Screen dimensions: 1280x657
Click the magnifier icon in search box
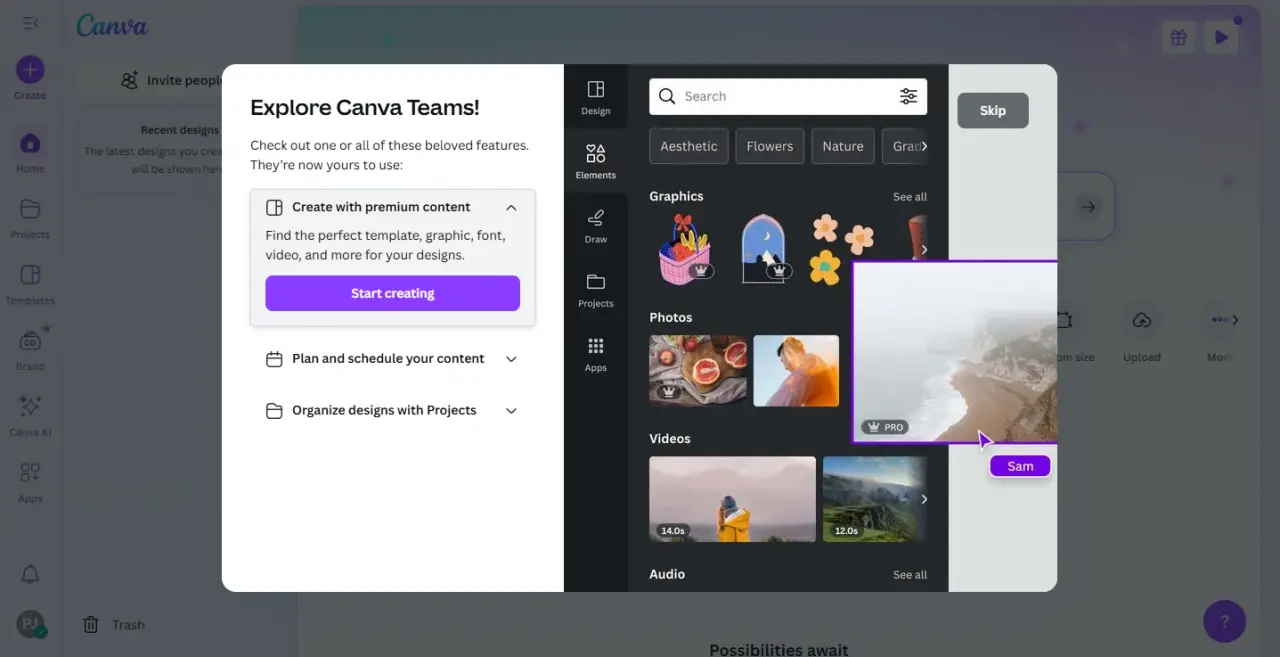(x=667, y=96)
